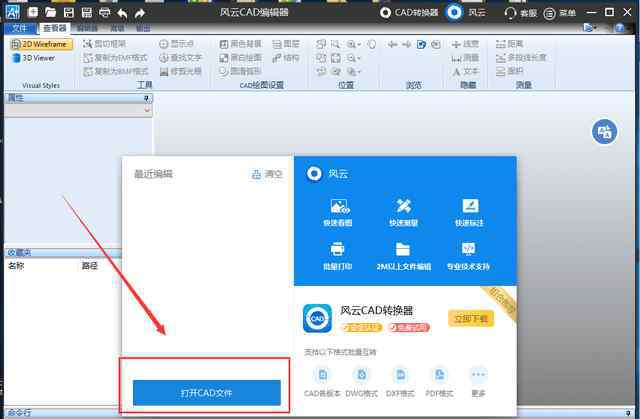Open a file with the folder icon

coord(51,13)
